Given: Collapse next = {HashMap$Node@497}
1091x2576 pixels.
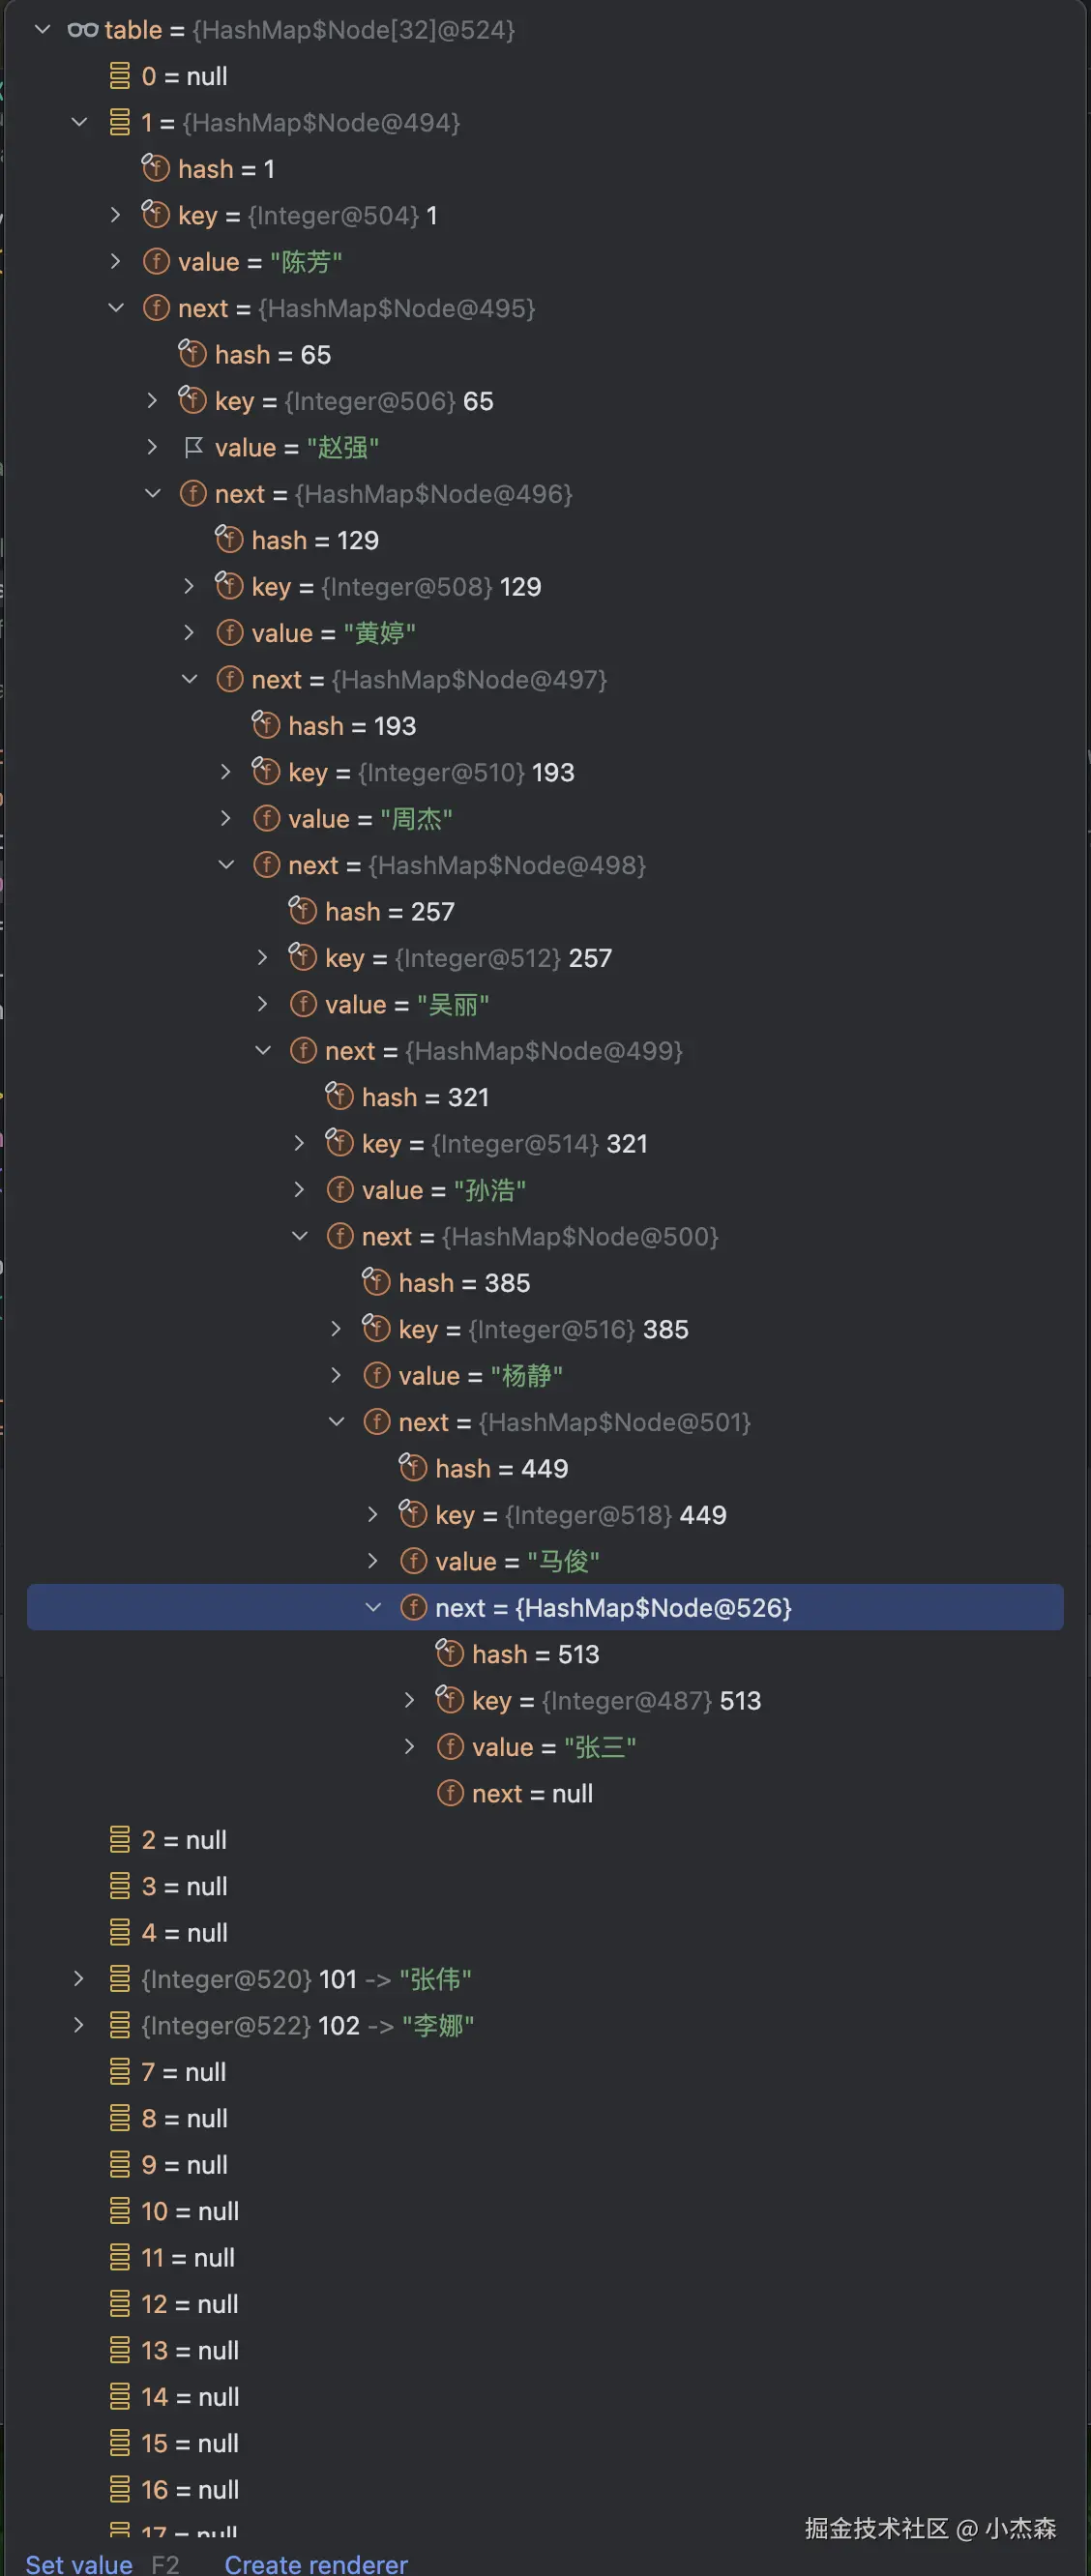Looking at the screenshot, I should (190, 679).
